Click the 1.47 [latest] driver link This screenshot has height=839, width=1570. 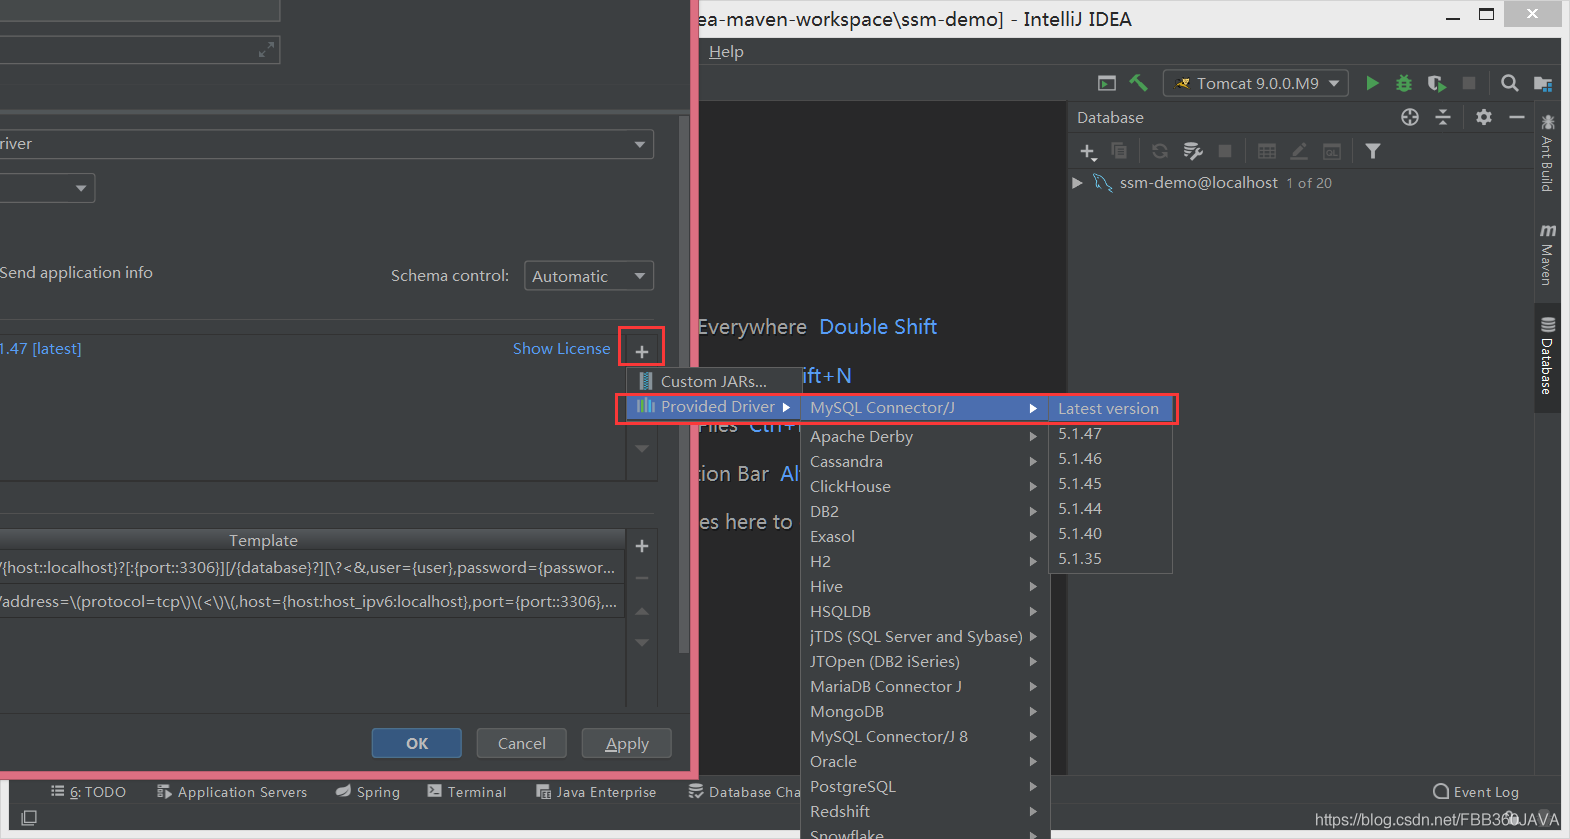[x=41, y=349]
